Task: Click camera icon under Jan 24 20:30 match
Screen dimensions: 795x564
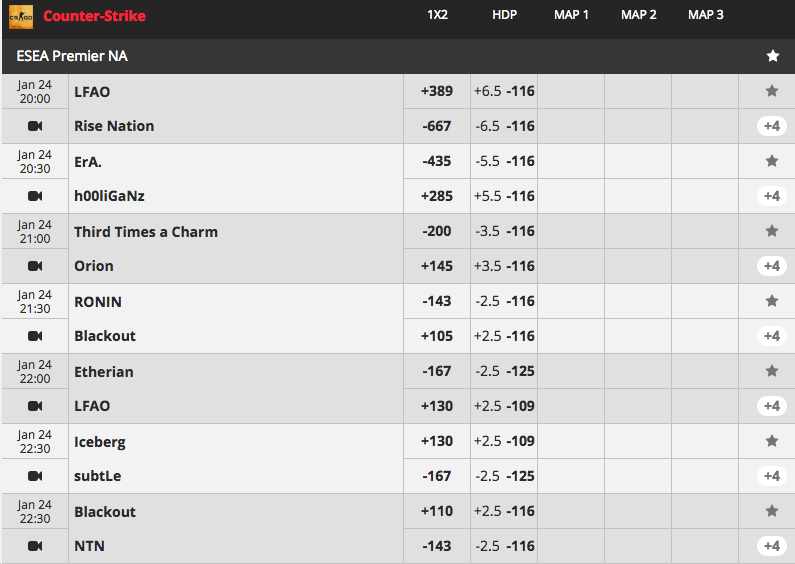Action: pyautogui.click(x=35, y=196)
